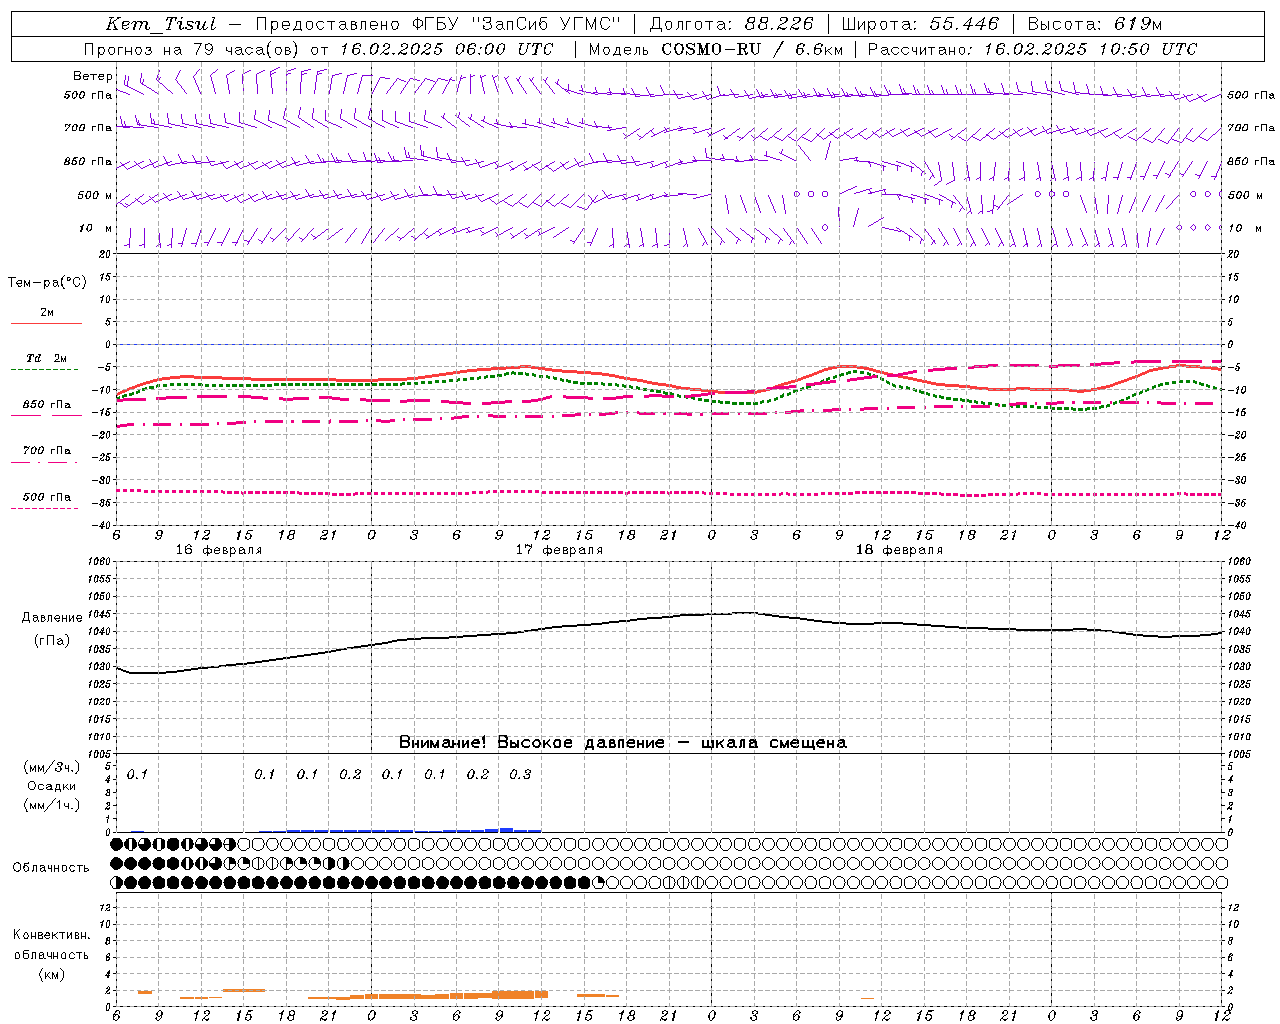Click the "850 гПа" temperature legend entry
The width and height of the screenshot is (1280, 1024).
(46, 405)
